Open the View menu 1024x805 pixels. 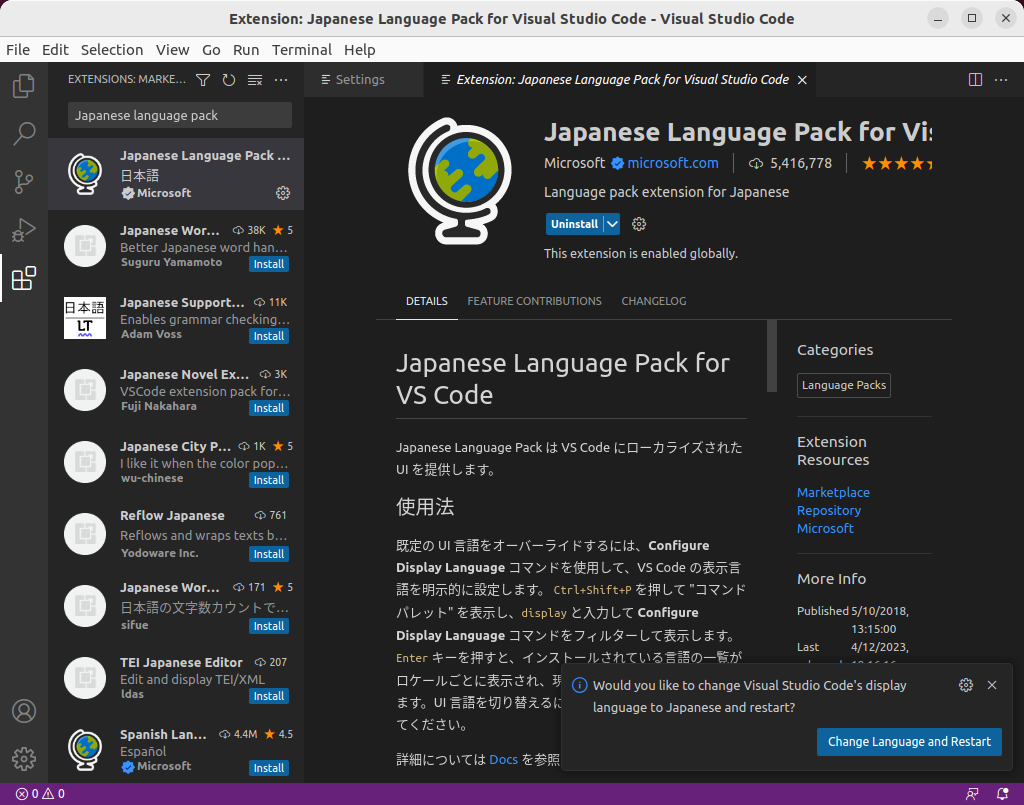click(x=172, y=50)
